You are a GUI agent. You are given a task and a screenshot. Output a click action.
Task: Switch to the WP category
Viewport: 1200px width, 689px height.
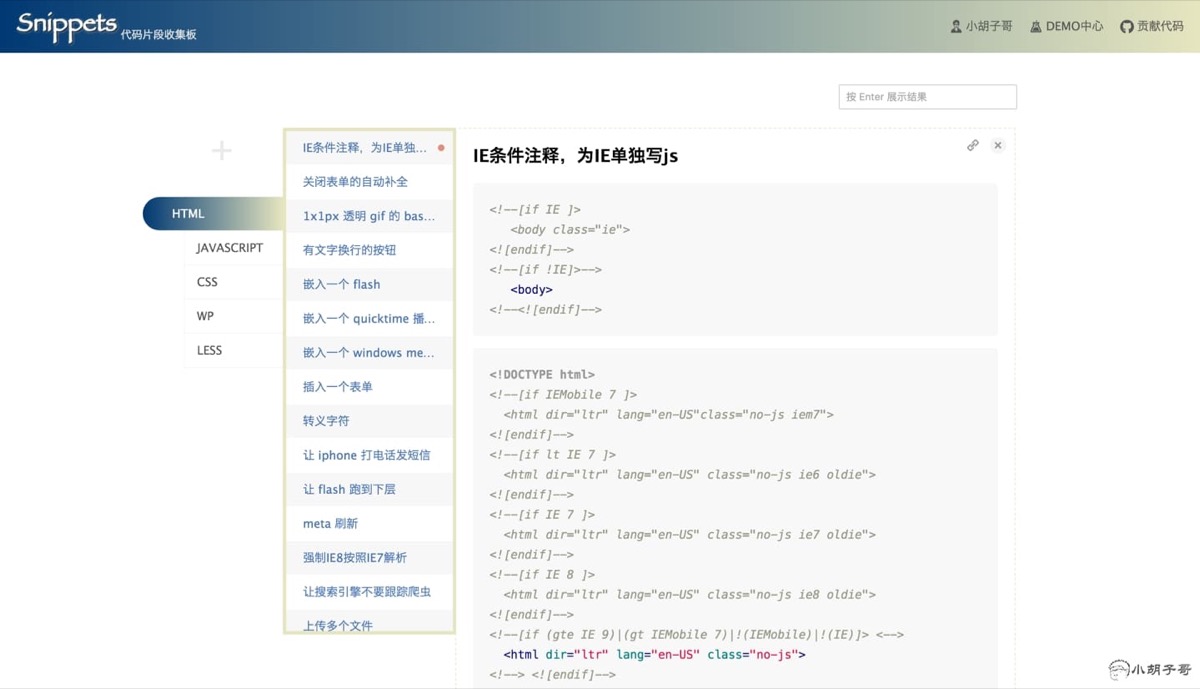tap(206, 316)
